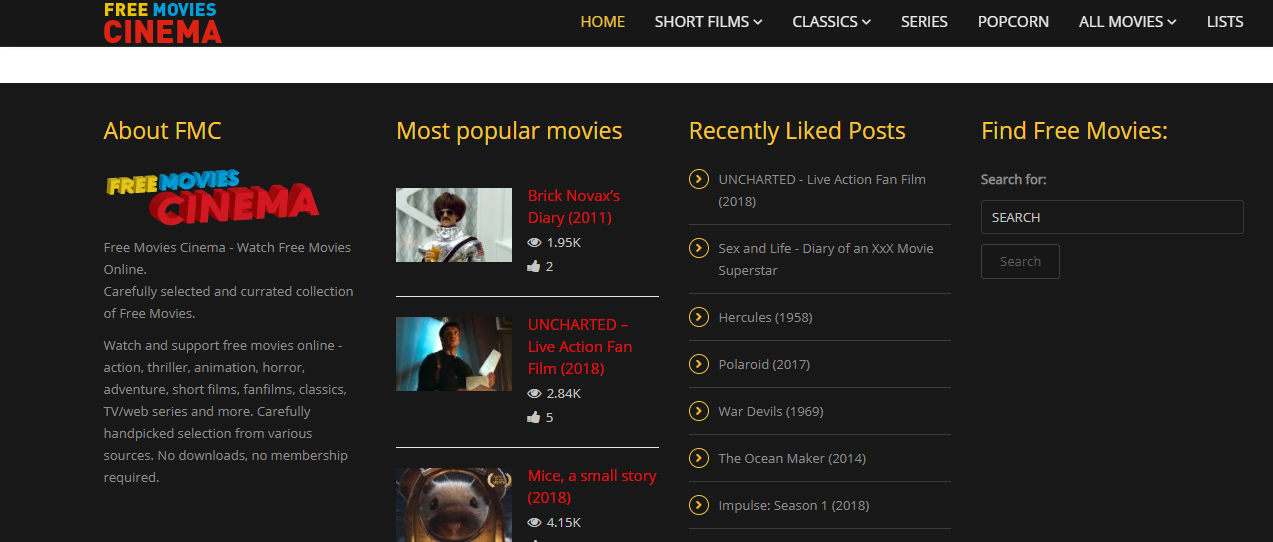Click arrow icon beside War Devils (1969)
Viewport: 1273px width, 542px height.
coord(699,411)
